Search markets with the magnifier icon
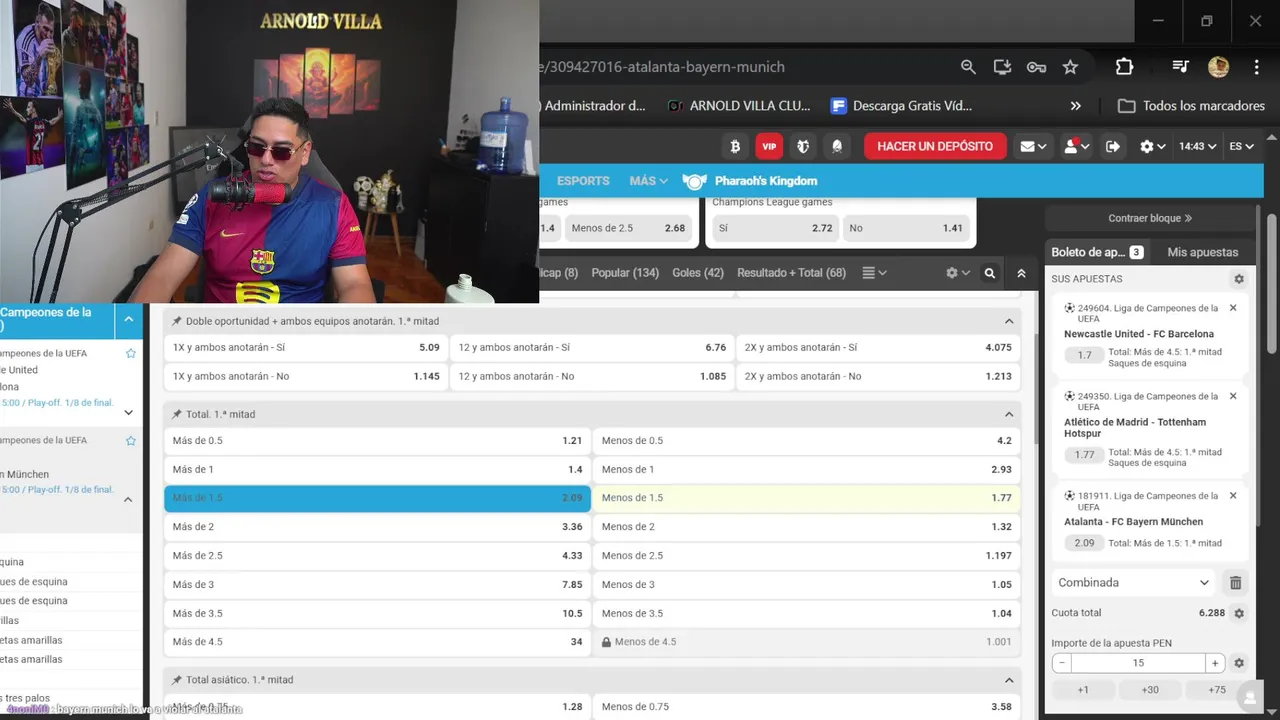The height and width of the screenshot is (720, 1280). coord(990,273)
